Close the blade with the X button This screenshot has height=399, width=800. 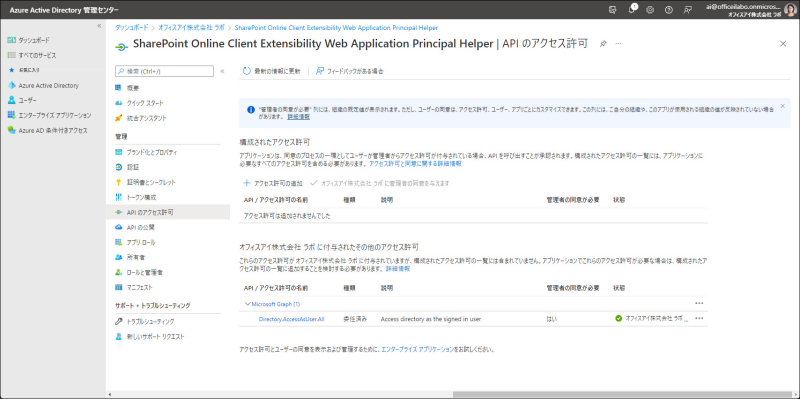coord(783,44)
